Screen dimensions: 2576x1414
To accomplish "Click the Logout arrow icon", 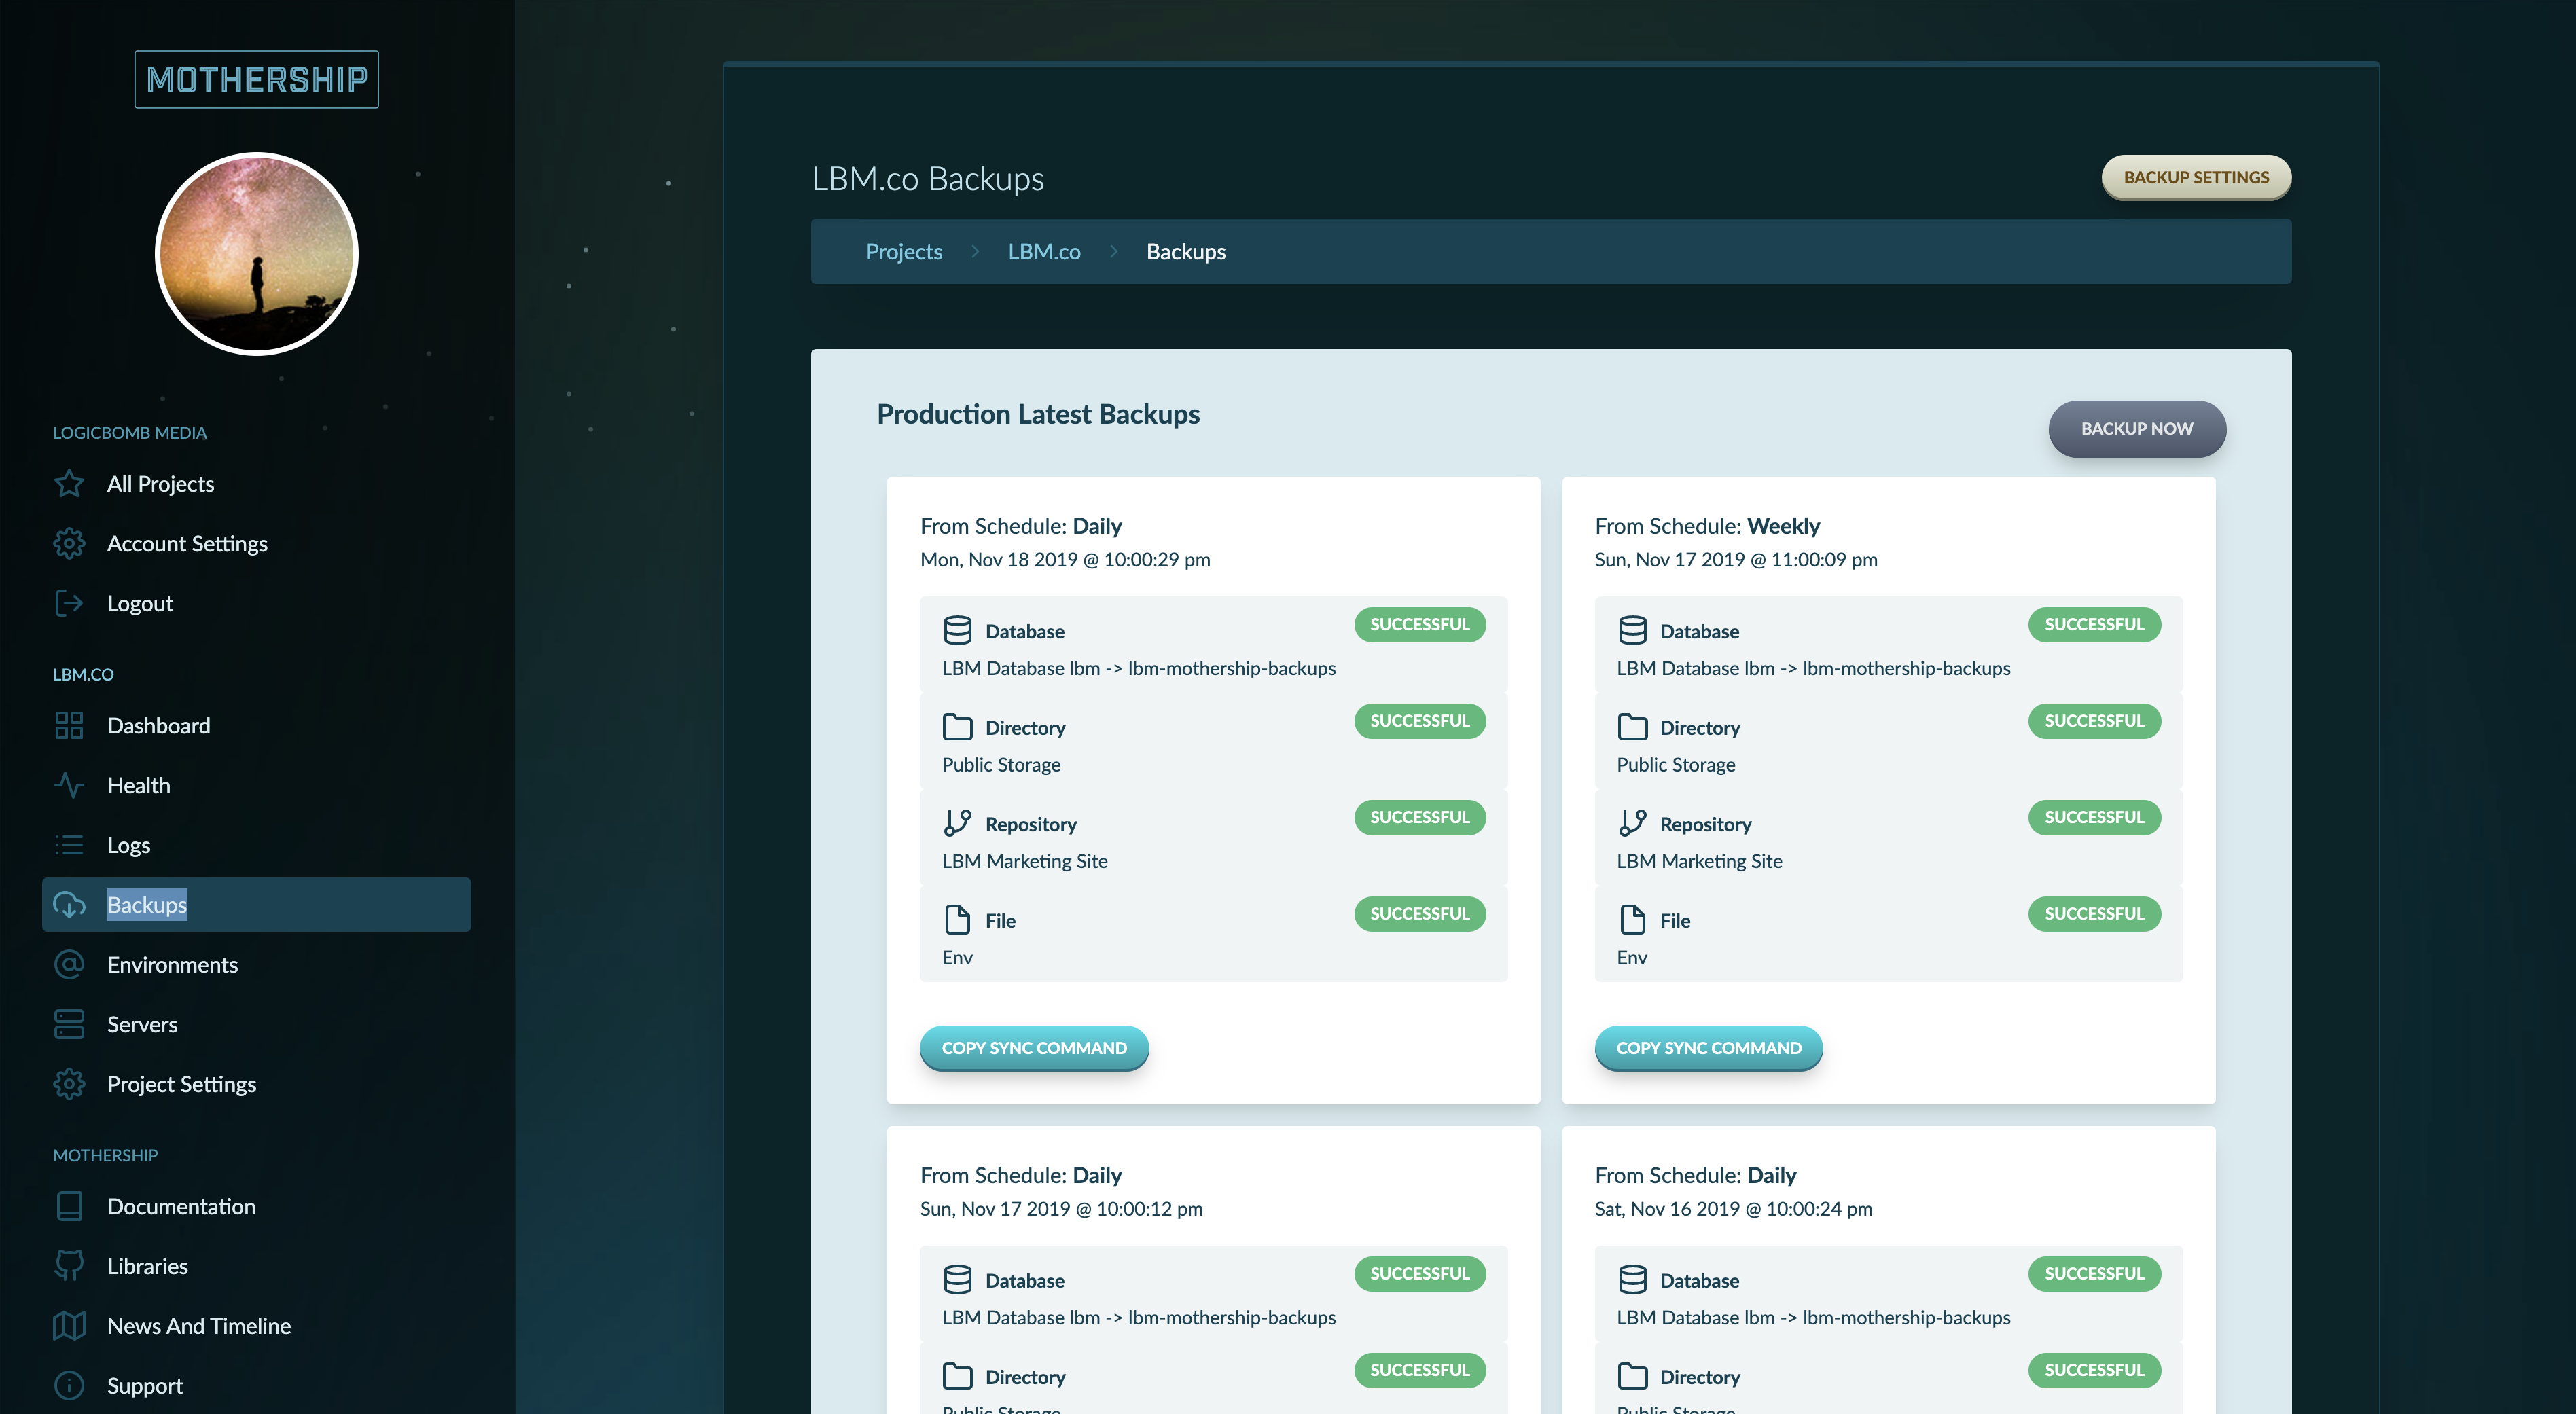I will [68, 603].
